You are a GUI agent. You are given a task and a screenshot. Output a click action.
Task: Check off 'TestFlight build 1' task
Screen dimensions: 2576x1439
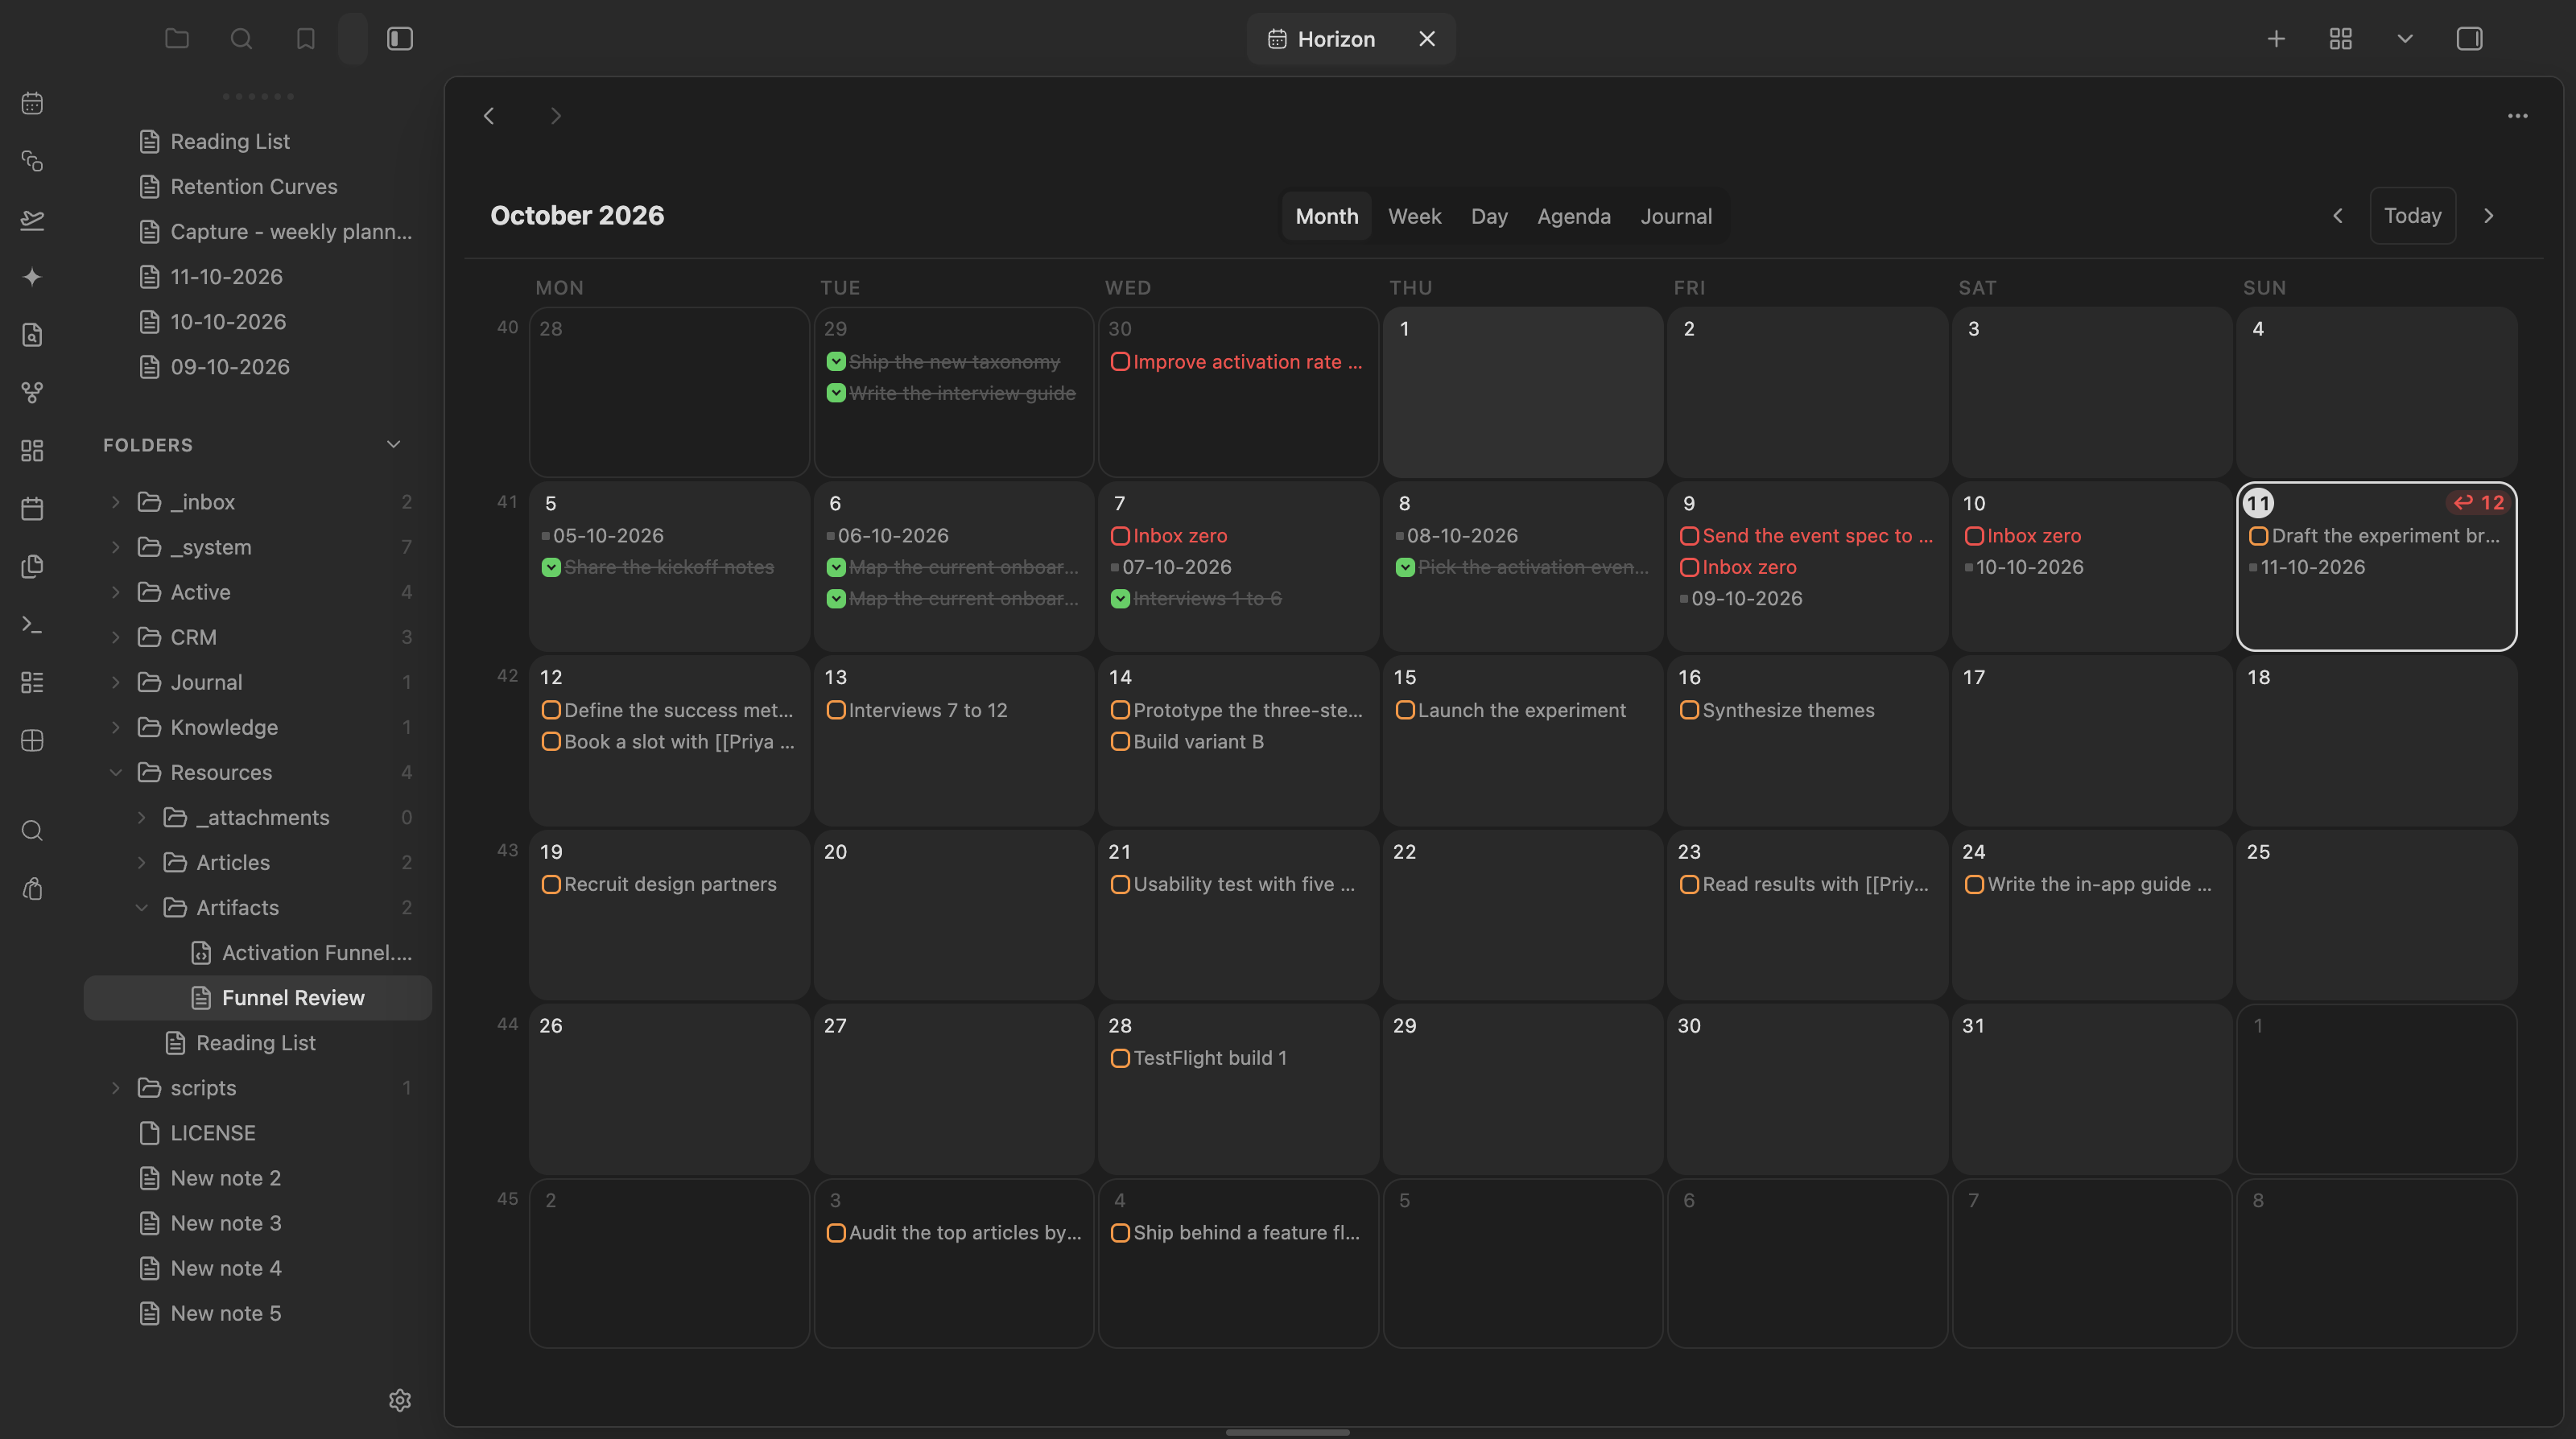coord(1120,1058)
